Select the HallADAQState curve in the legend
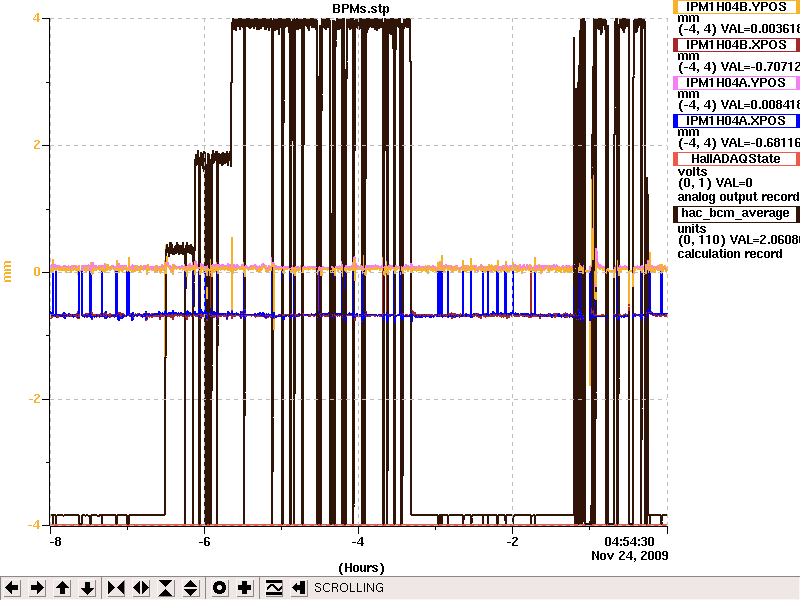The width and height of the screenshot is (800, 600). tap(736, 159)
